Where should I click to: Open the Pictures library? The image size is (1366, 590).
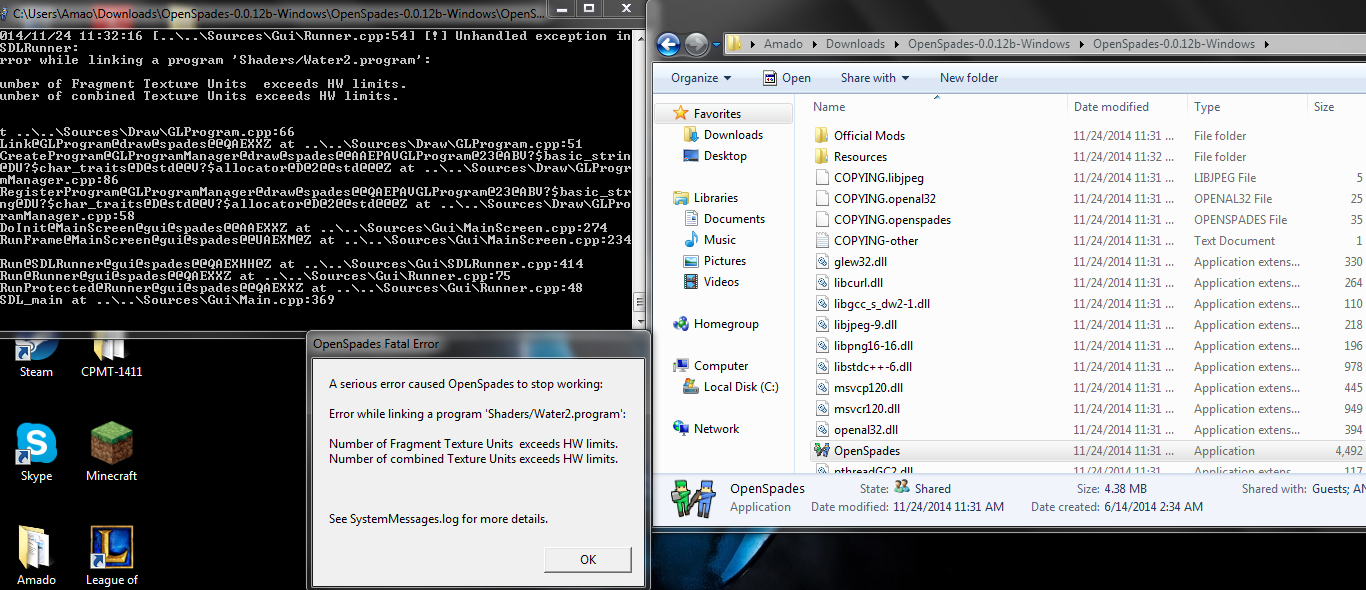725,261
